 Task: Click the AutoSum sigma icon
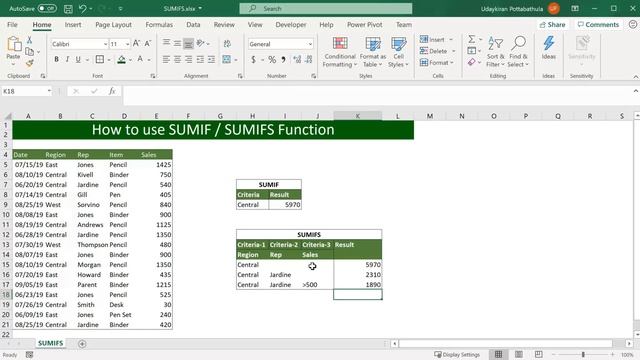pyautogui.click(x=471, y=39)
